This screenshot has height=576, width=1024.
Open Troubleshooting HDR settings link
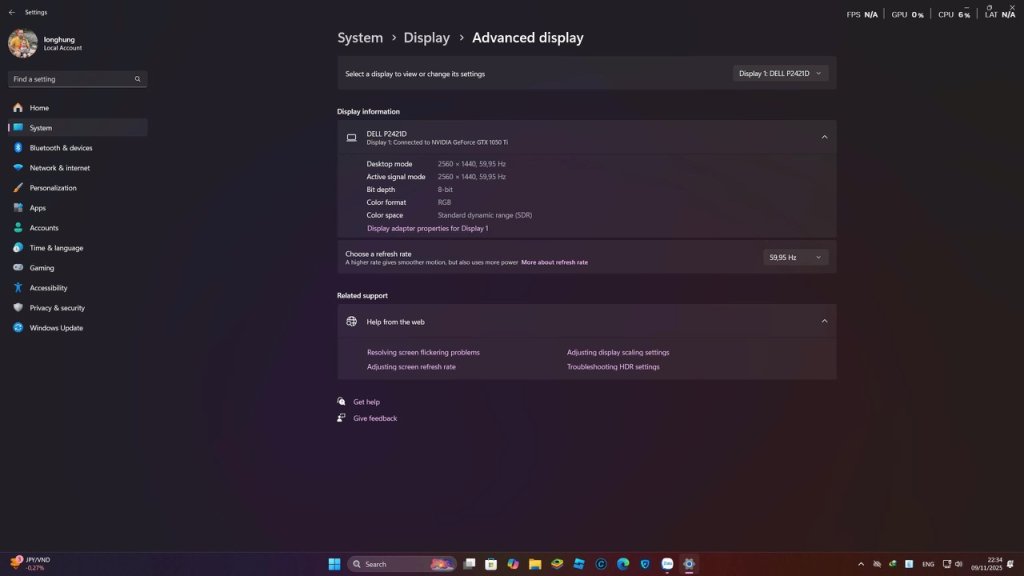click(x=613, y=367)
